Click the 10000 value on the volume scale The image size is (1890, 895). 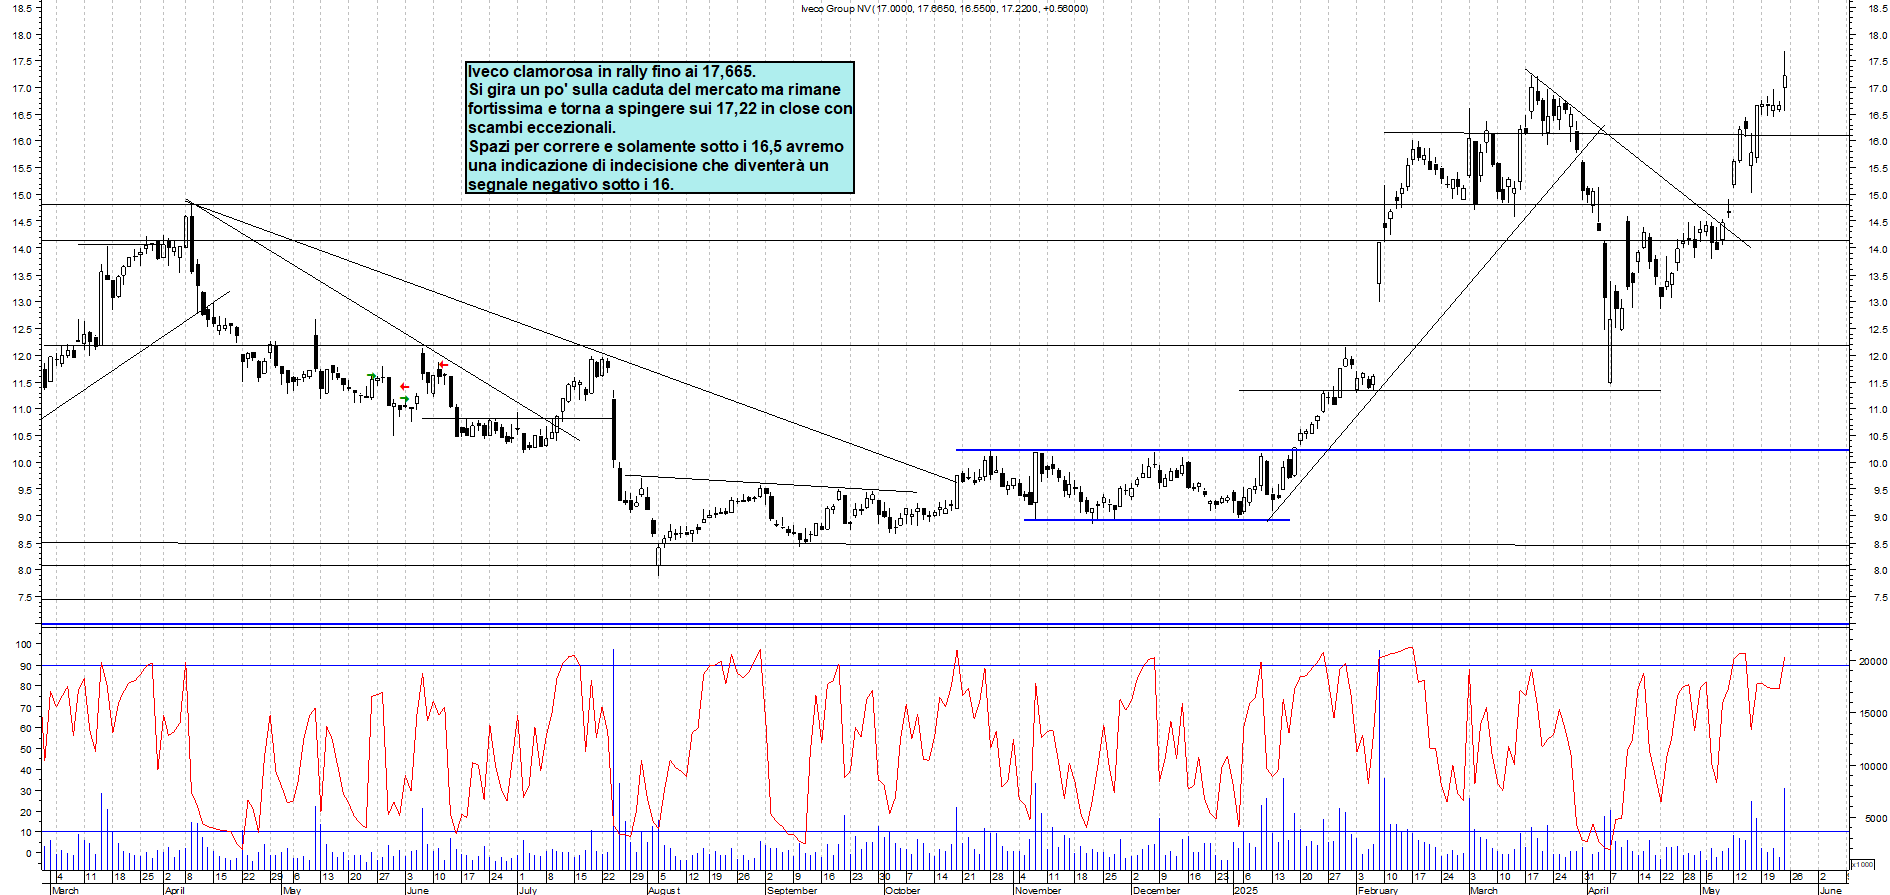(x=1873, y=767)
